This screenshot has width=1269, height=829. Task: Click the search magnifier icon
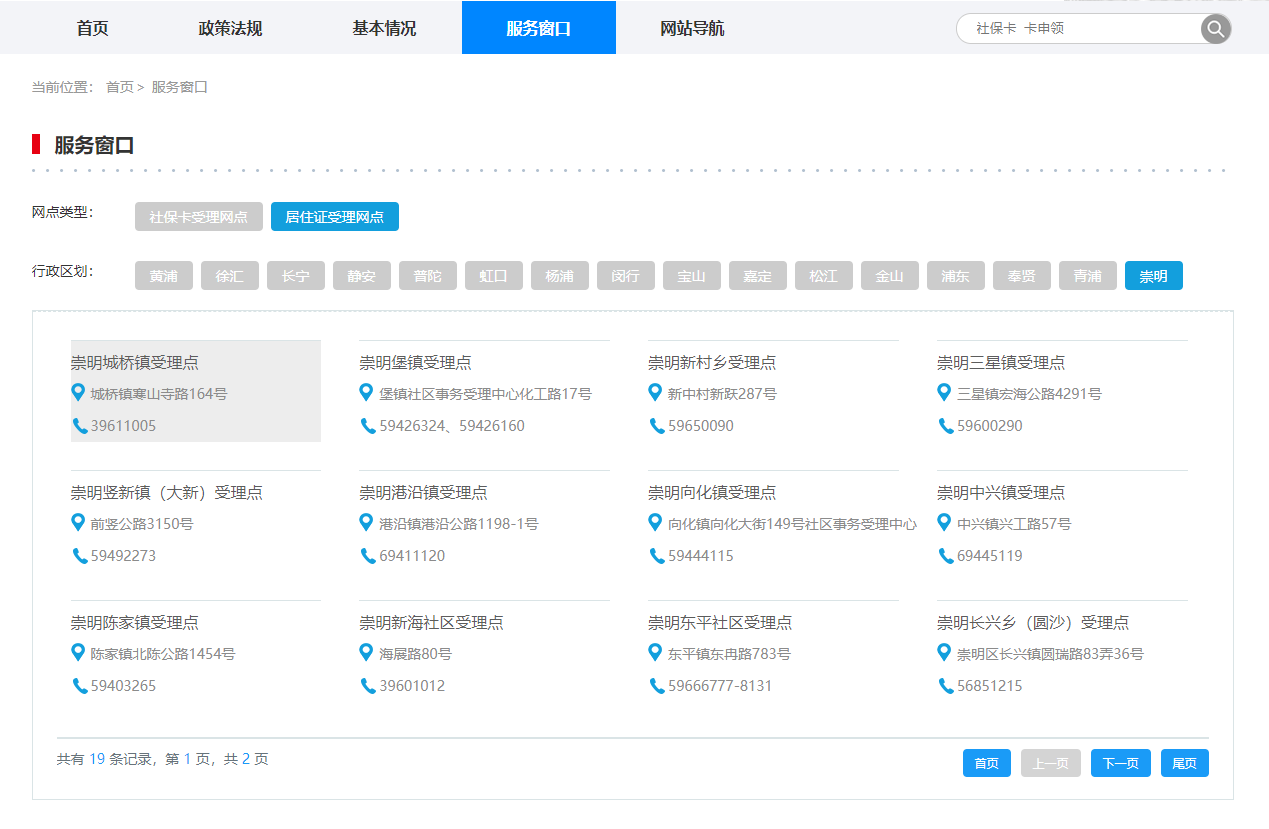click(1215, 29)
